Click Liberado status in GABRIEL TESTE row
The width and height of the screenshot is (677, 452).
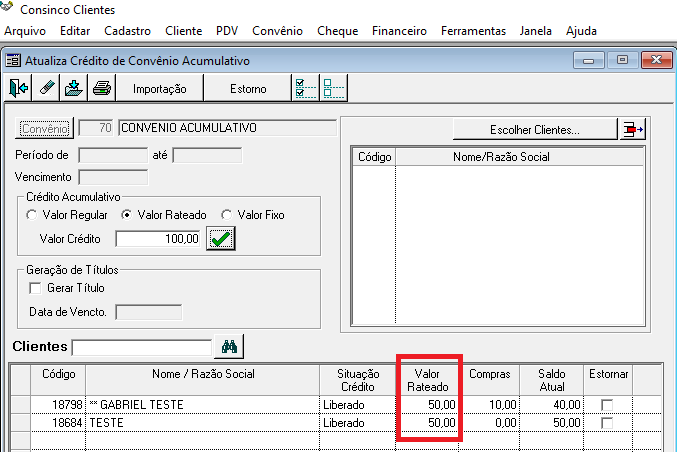pos(358,405)
